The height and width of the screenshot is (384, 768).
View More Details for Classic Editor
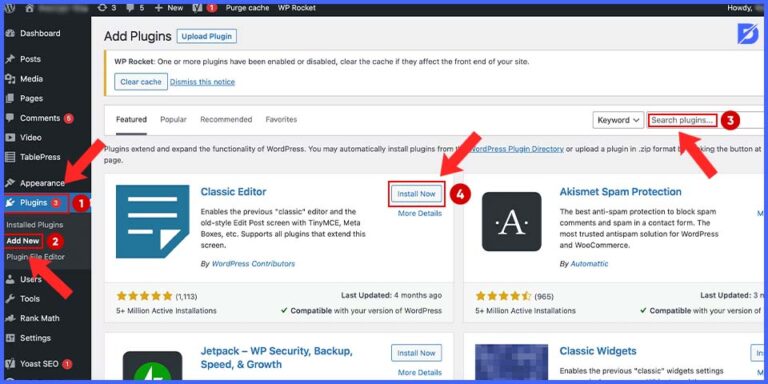[420, 214]
